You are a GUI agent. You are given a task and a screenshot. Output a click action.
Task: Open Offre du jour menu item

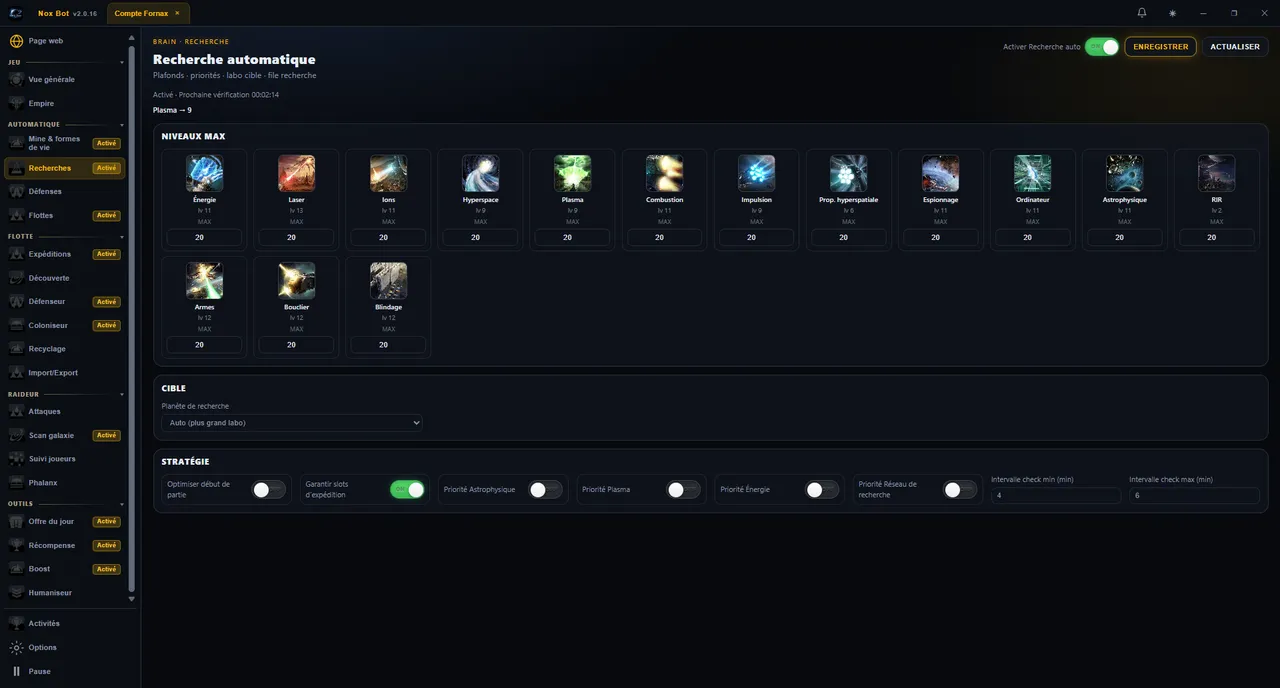pos(65,521)
